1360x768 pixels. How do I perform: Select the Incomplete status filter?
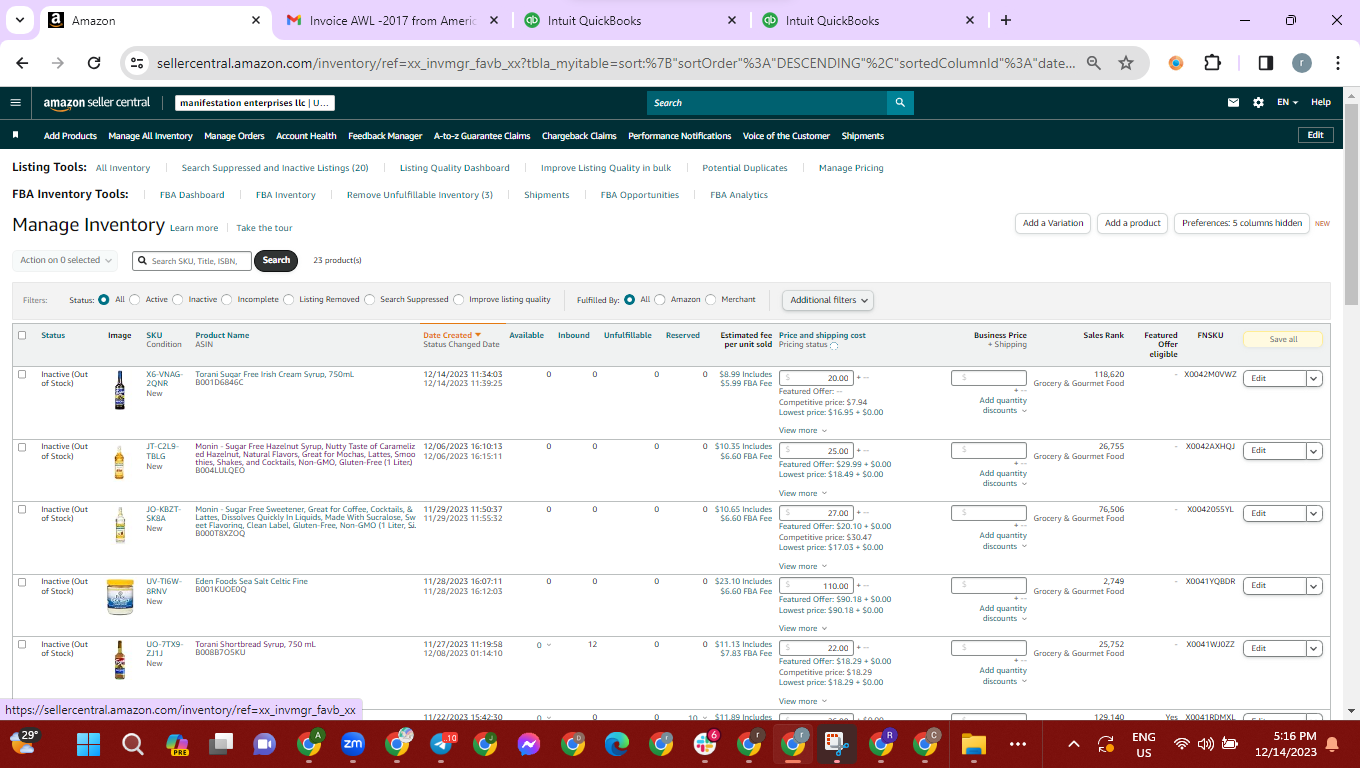(227, 299)
